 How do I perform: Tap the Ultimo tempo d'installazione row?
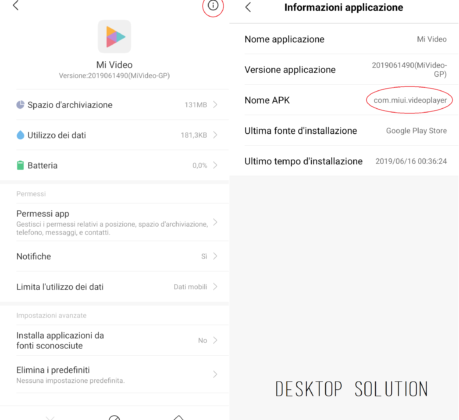(345, 161)
